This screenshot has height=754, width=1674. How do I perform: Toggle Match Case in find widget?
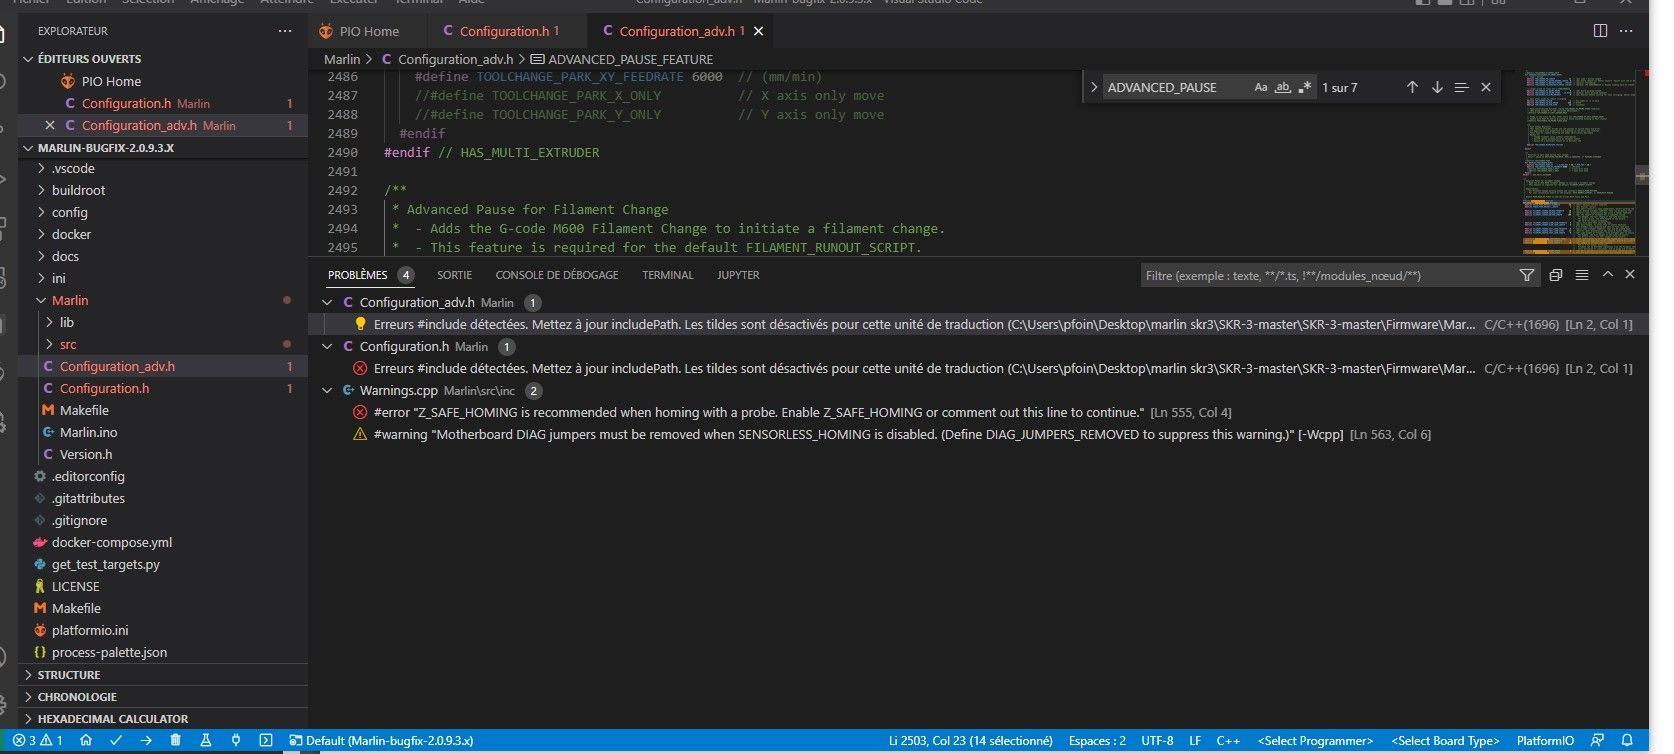tap(1261, 87)
